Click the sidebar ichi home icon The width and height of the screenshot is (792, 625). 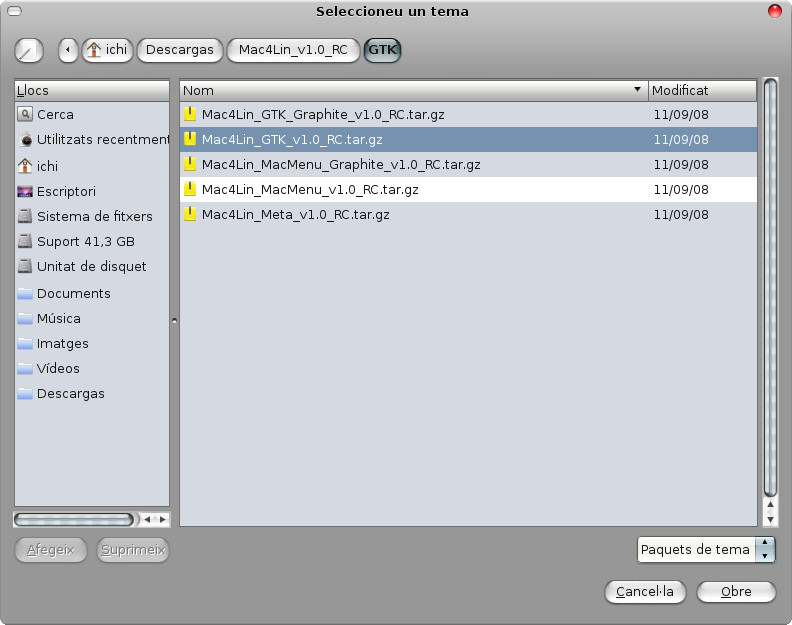click(x=25, y=165)
